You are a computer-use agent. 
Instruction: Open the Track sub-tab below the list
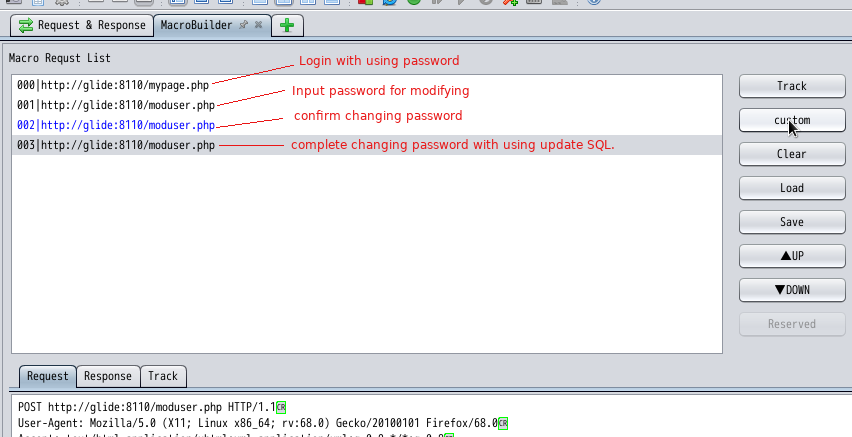coord(163,376)
